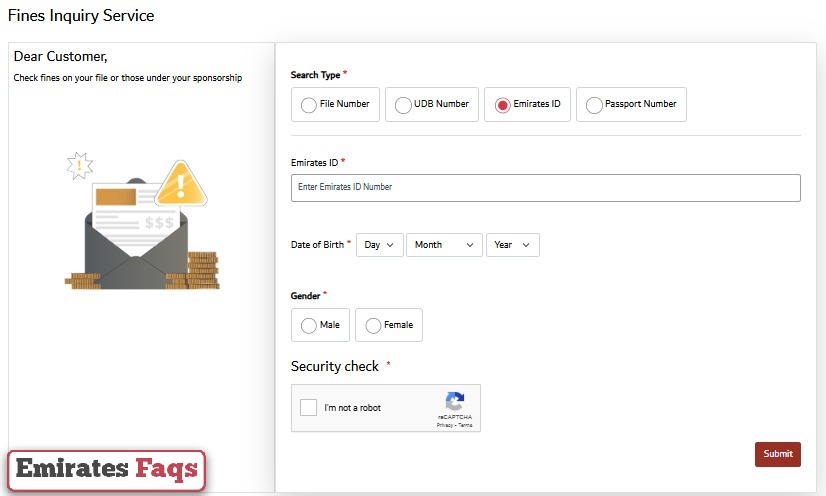
Task: Open the reCAPTCHA Terms link
Action: (465, 425)
